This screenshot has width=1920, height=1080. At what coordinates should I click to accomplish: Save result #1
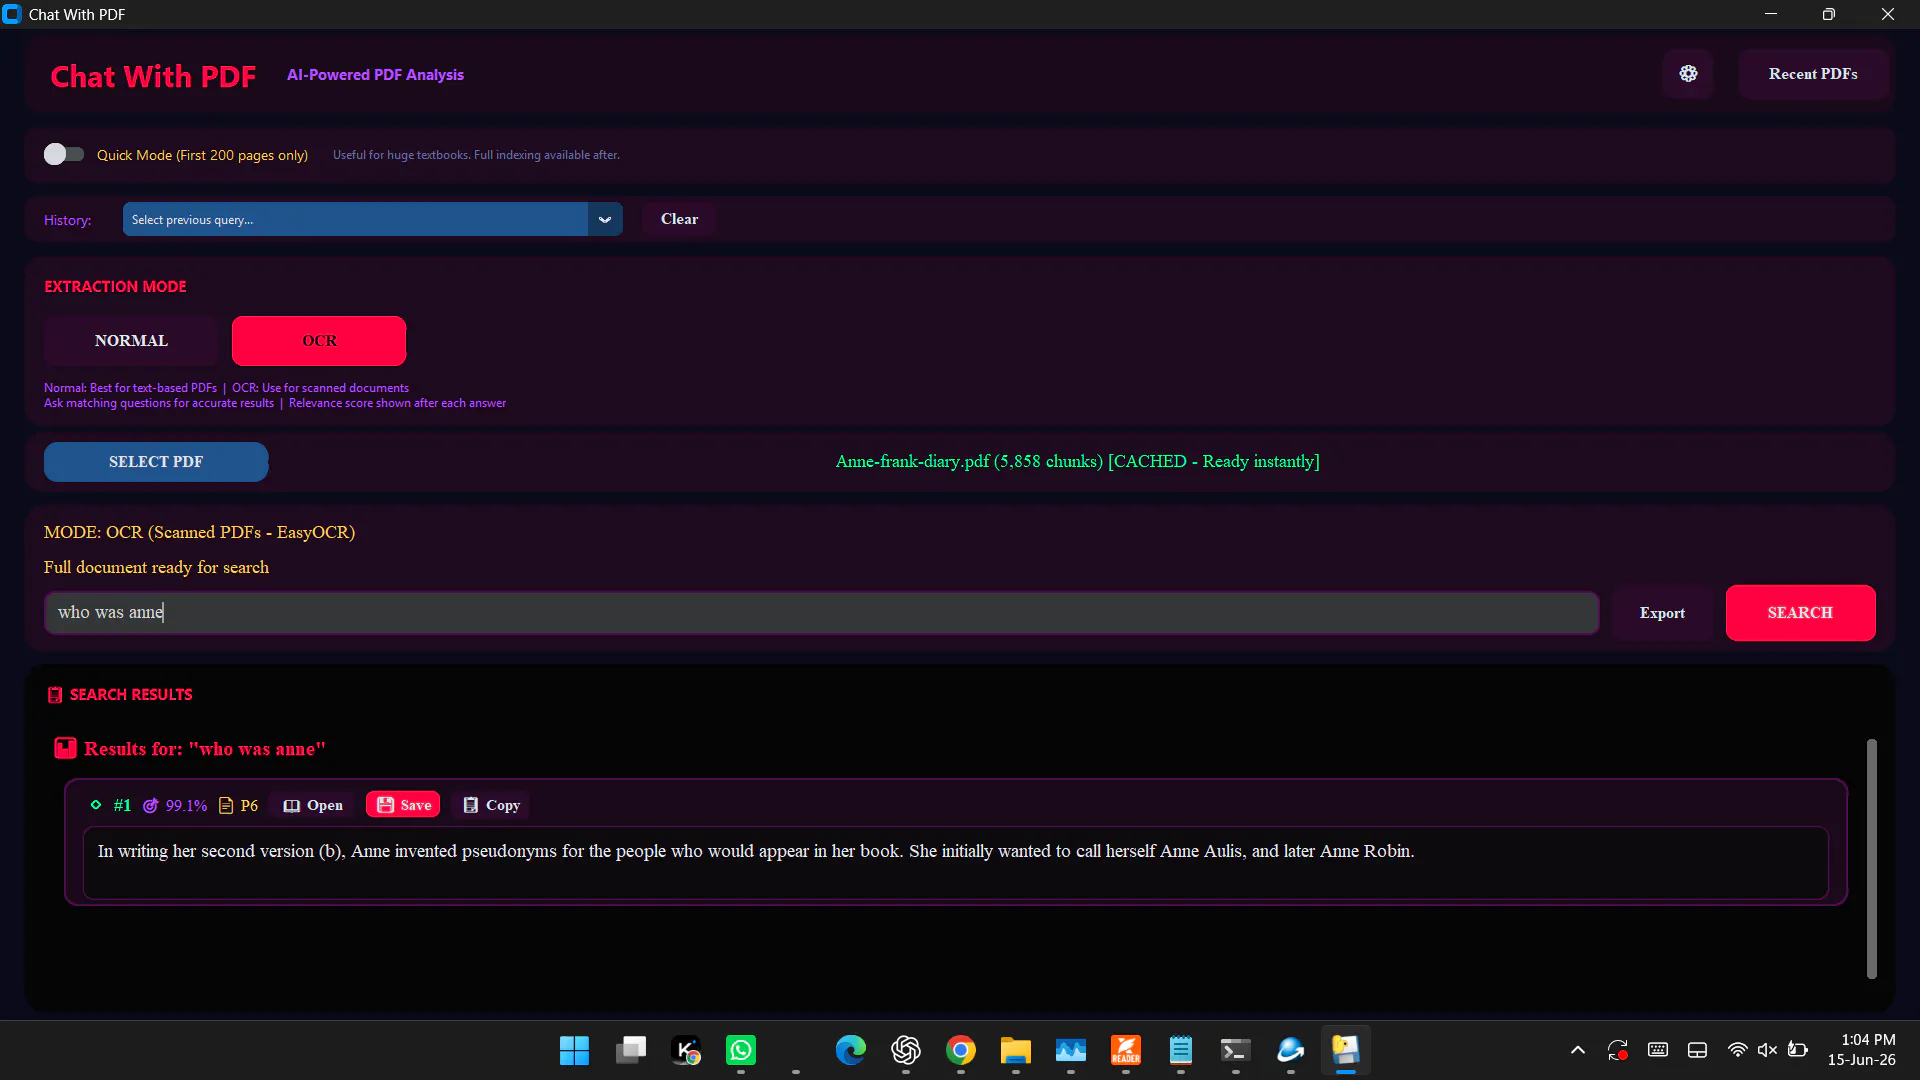pos(403,805)
